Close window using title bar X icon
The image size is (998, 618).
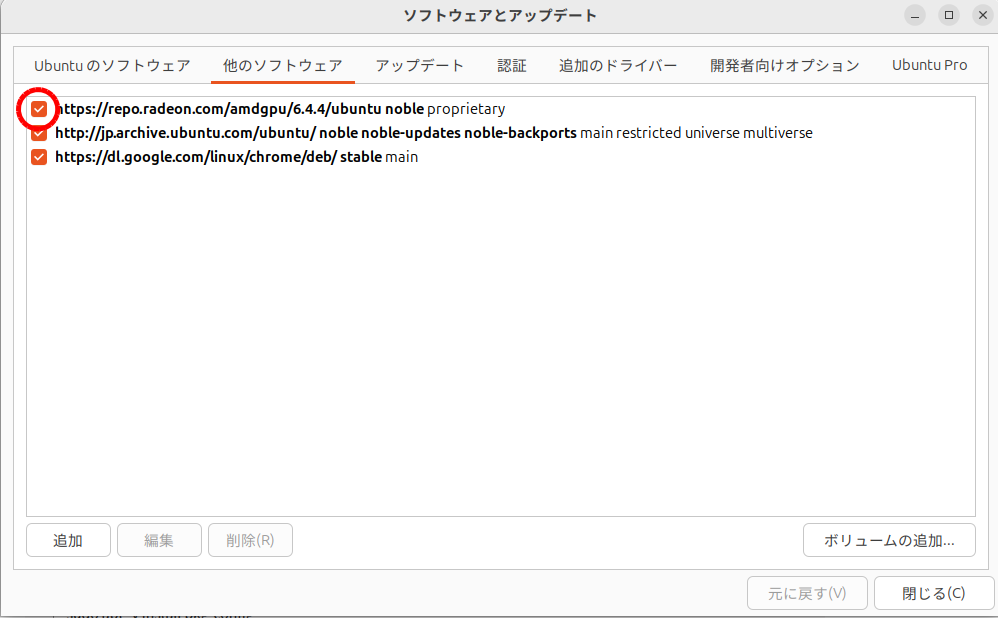(x=982, y=15)
